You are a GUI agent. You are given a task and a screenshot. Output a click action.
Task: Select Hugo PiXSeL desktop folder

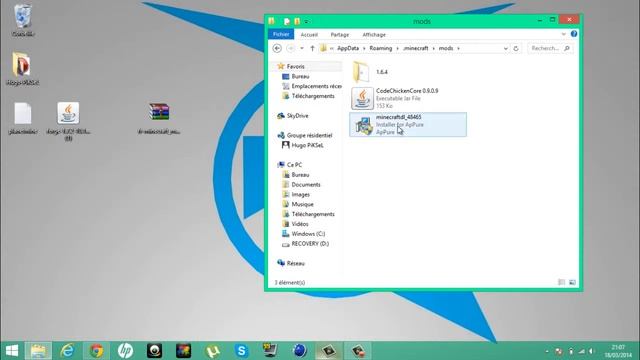22,69
